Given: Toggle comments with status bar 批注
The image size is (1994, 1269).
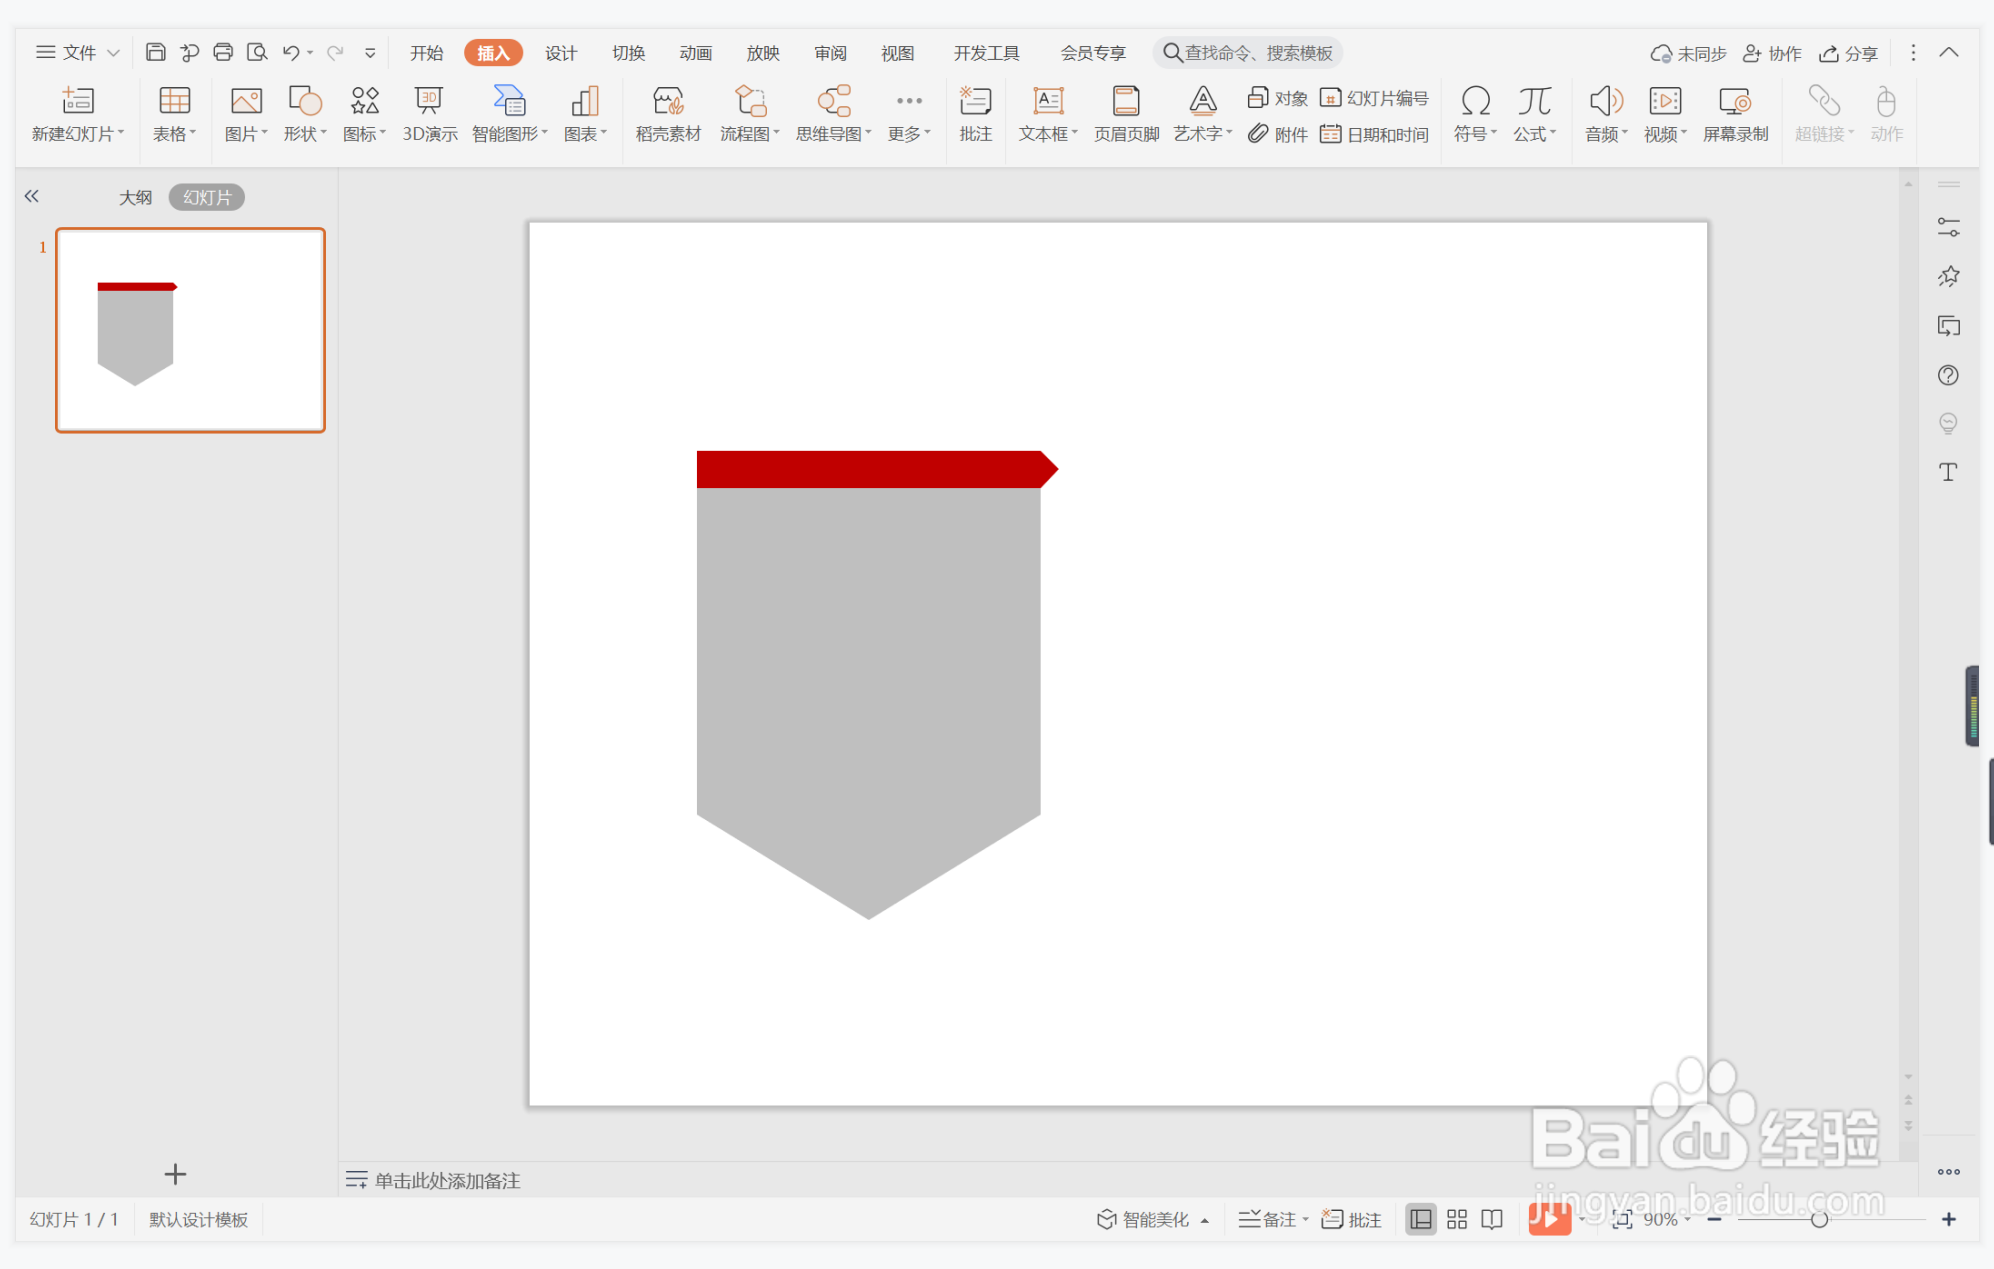Looking at the screenshot, I should 1351,1219.
